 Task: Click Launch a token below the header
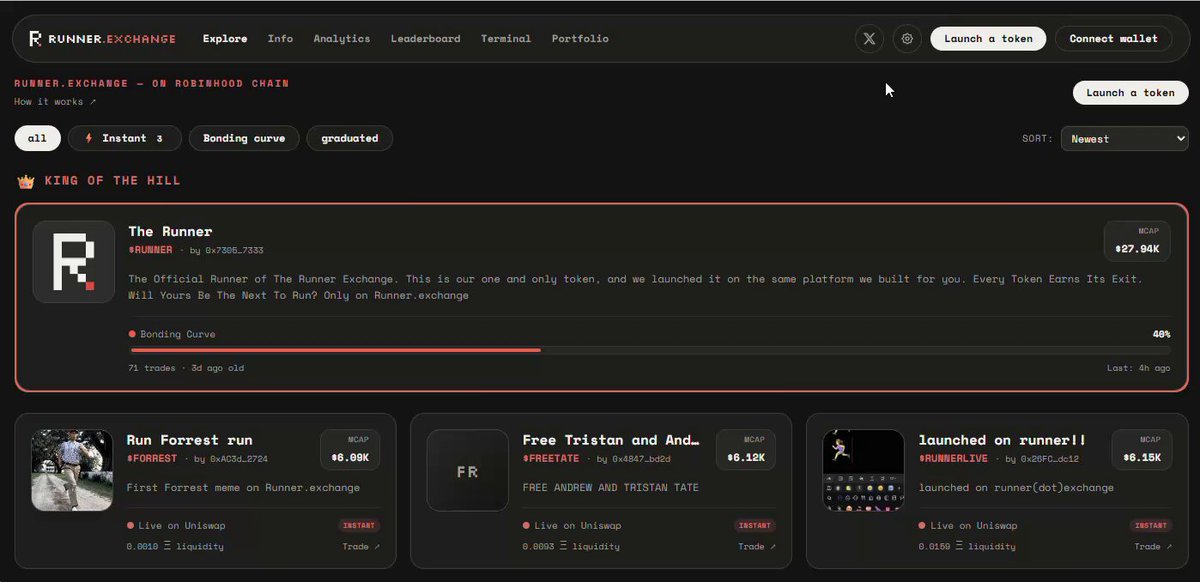[x=1131, y=93]
